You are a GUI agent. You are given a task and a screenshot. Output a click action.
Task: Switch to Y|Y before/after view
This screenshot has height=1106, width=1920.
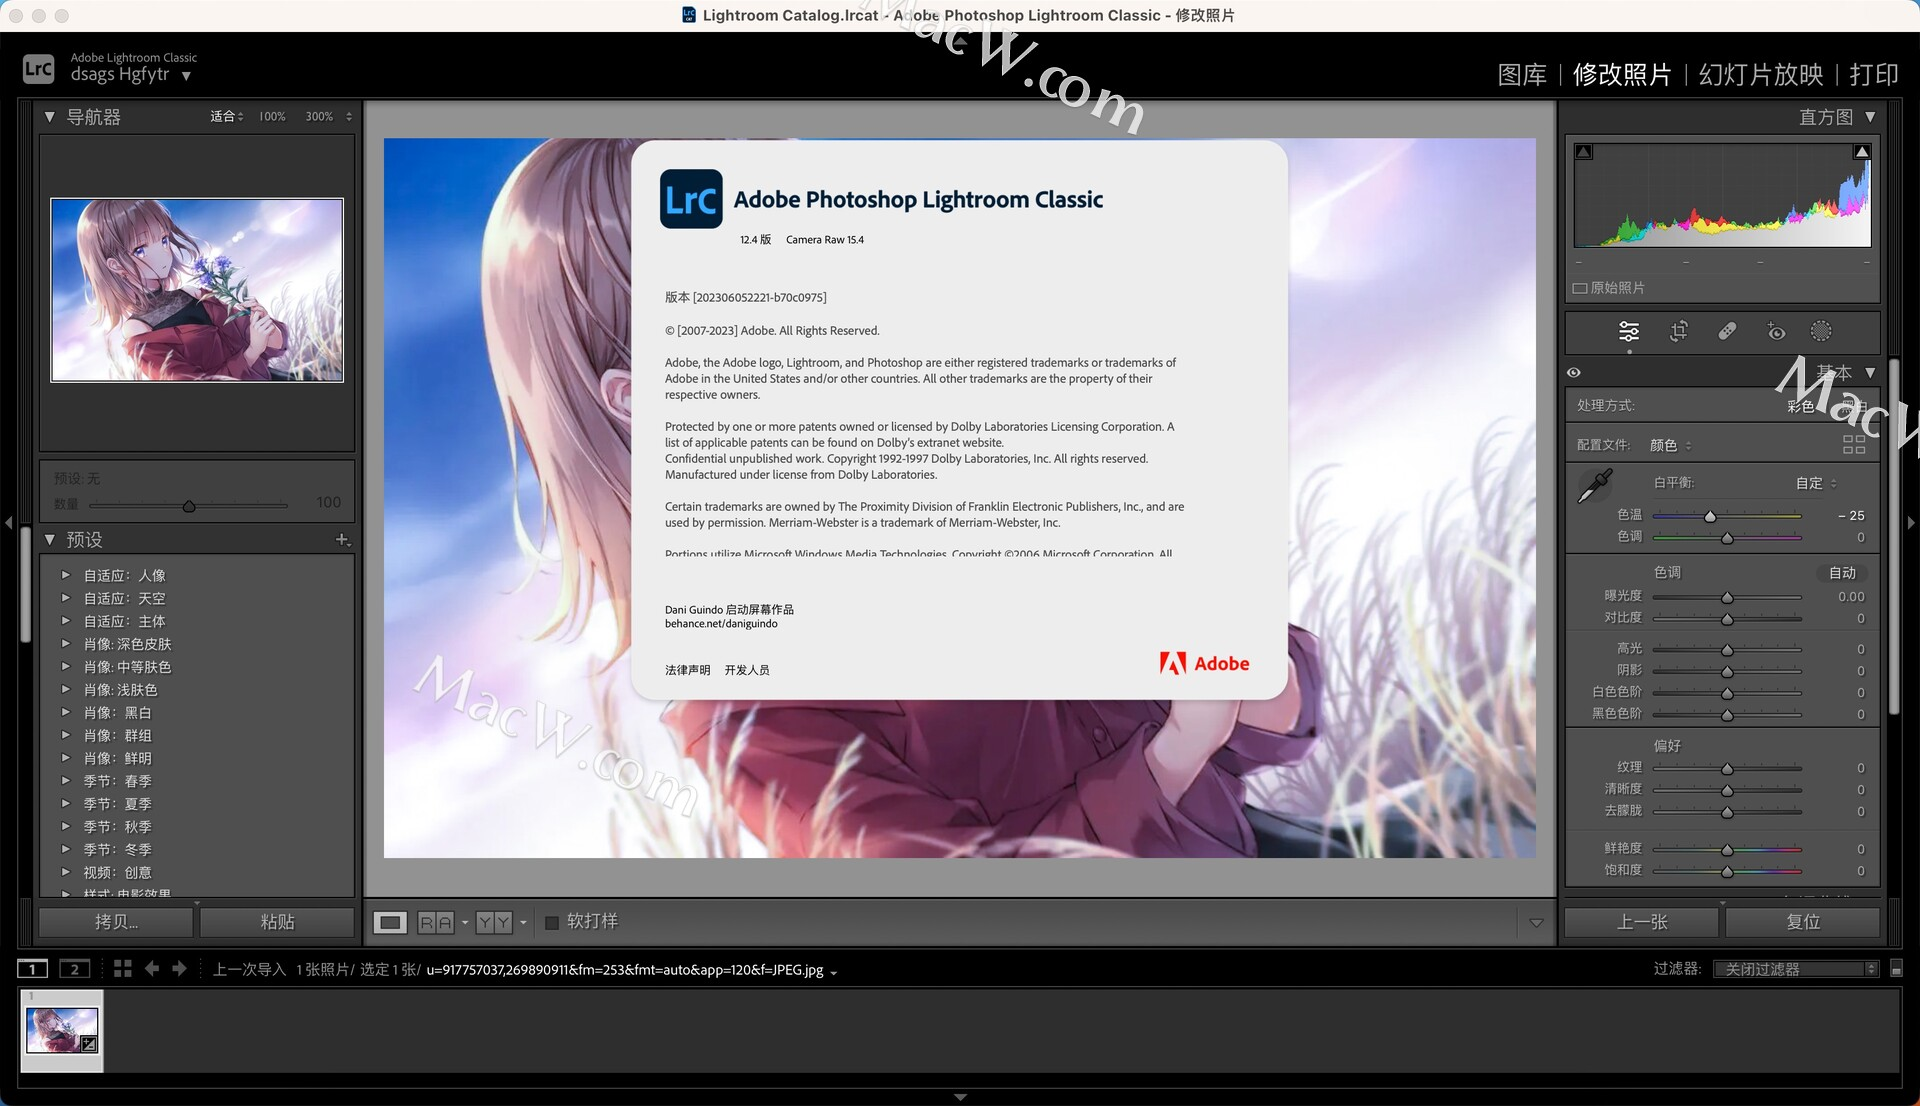(x=494, y=922)
